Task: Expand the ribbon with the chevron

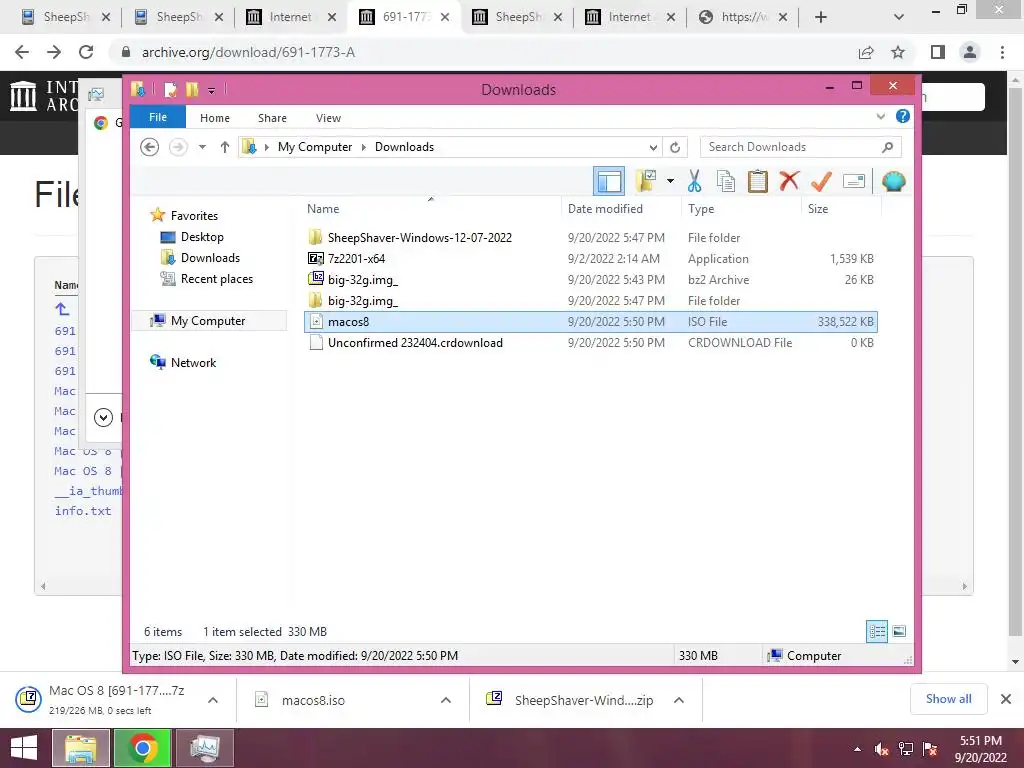Action: [x=880, y=116]
